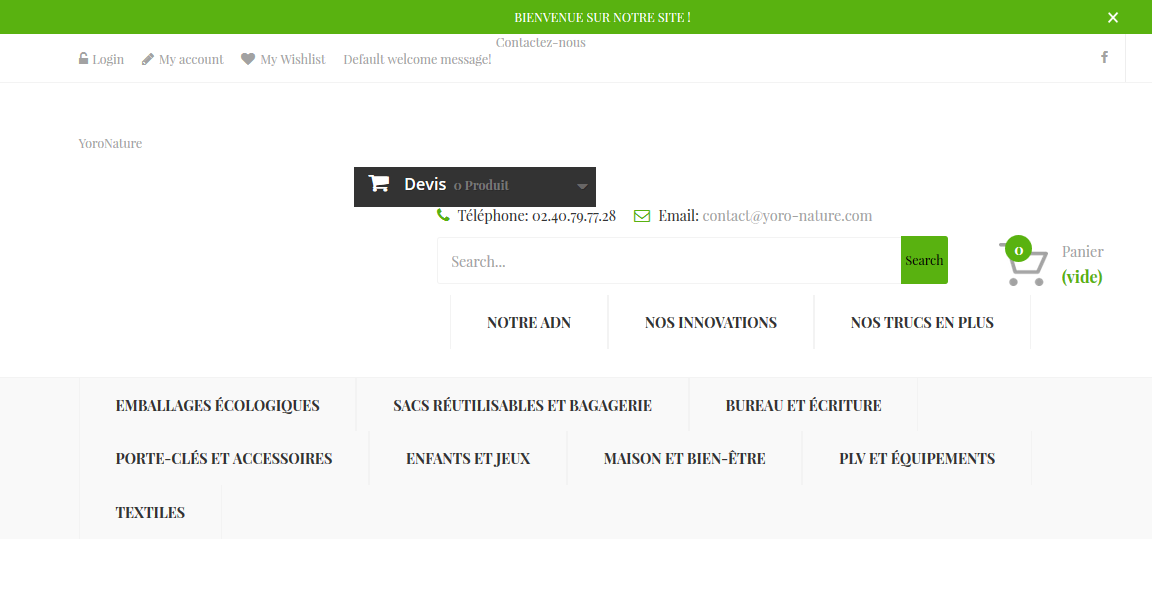The image size is (1152, 589).
Task: Select the EMBALLAGES ÉCOLOGIQUES category
Action: (217, 405)
